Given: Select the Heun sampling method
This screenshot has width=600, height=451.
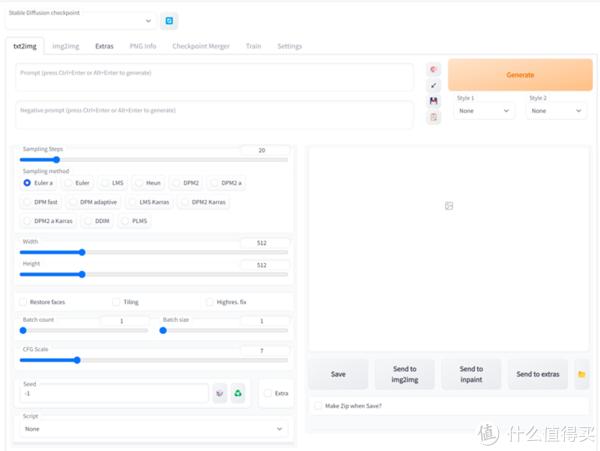Looking at the screenshot, I should (148, 183).
